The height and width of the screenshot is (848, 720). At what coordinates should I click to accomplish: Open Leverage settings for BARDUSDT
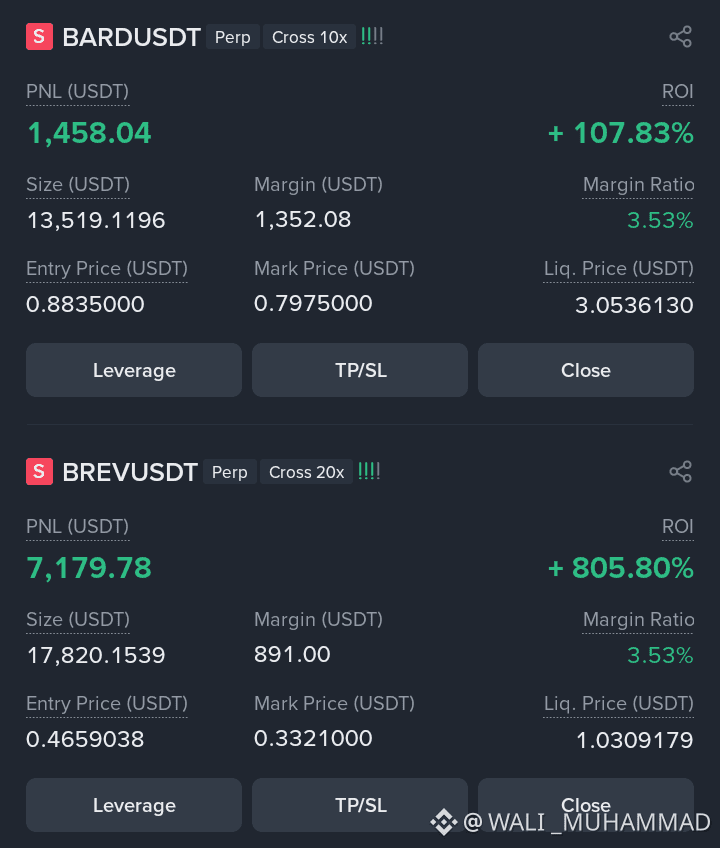tap(134, 370)
